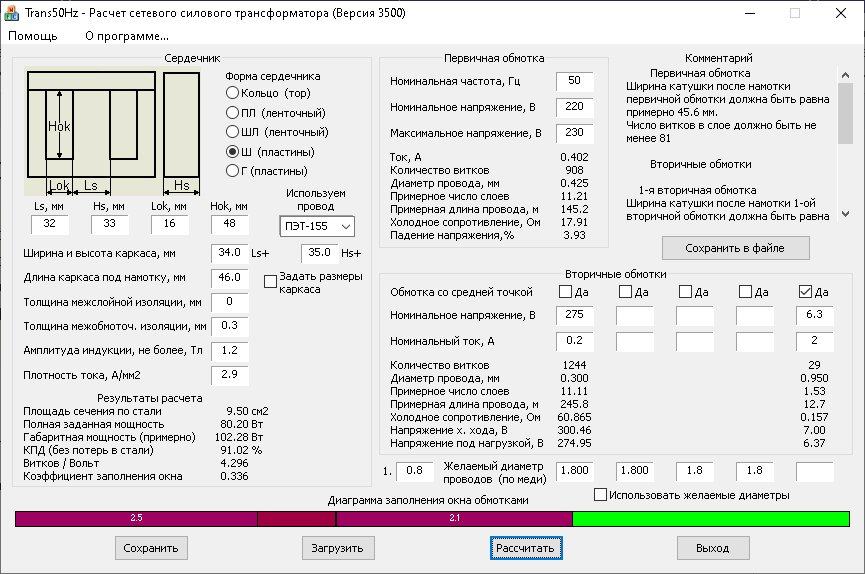Open the Помощь menu
This screenshot has width=865, height=574.
point(33,36)
